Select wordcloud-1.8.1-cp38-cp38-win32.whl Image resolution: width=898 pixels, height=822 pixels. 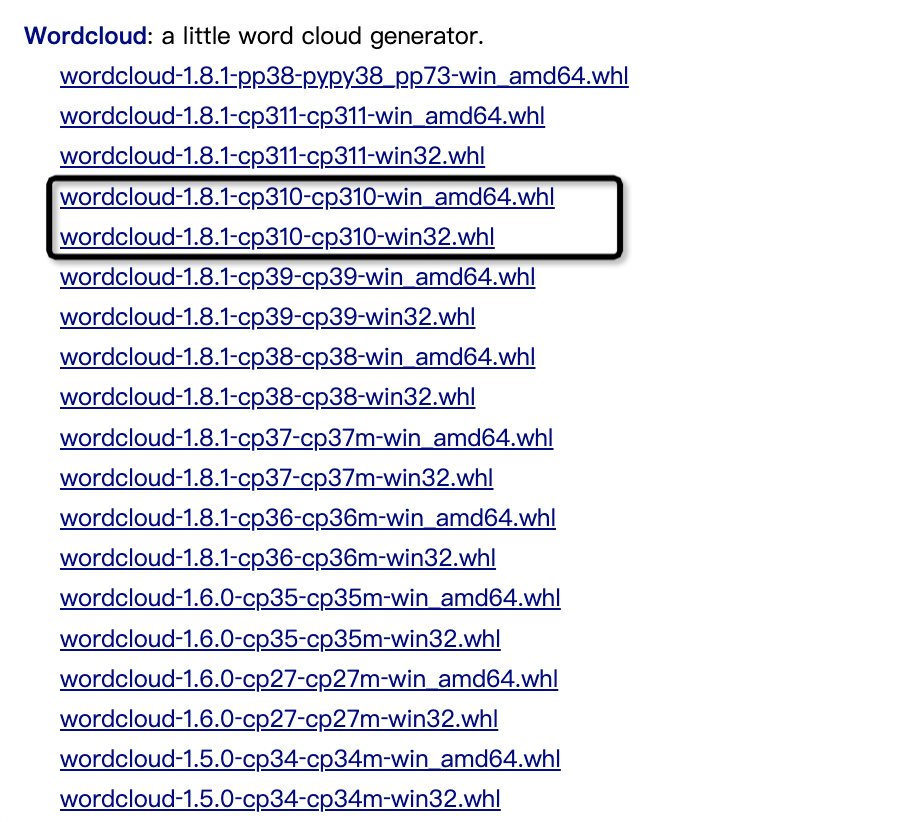[267, 398]
